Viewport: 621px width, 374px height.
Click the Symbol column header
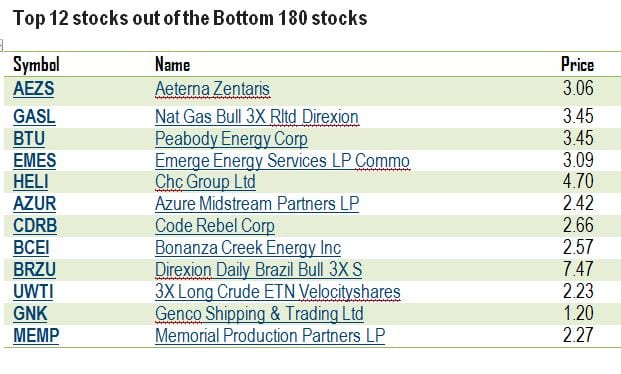[36, 64]
